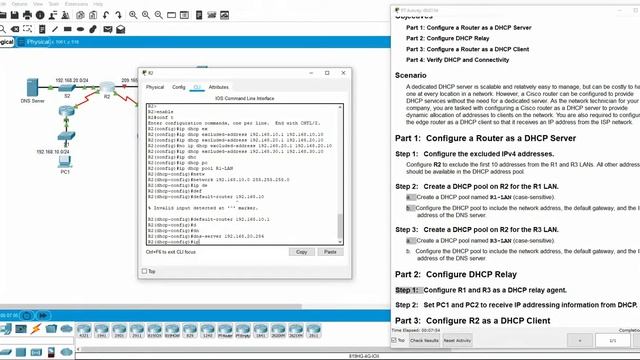The width and height of the screenshot is (640, 360).
Task: Select the CLI tab in R2 window
Action: click(197, 87)
